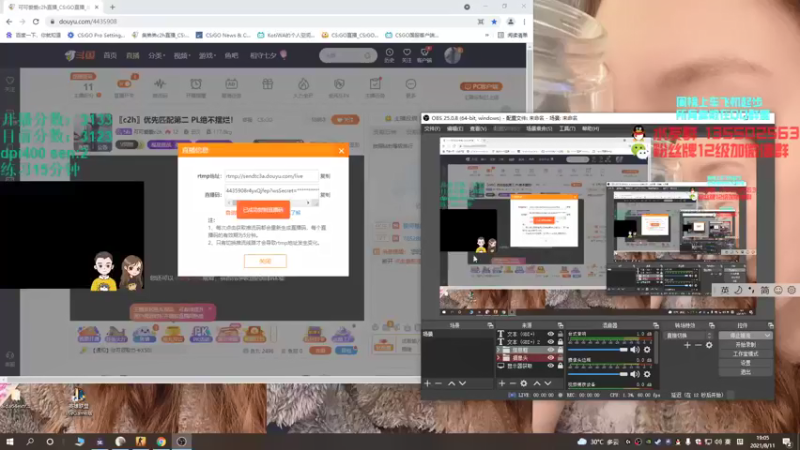Toggle visibility of the grey group source

click(551, 350)
